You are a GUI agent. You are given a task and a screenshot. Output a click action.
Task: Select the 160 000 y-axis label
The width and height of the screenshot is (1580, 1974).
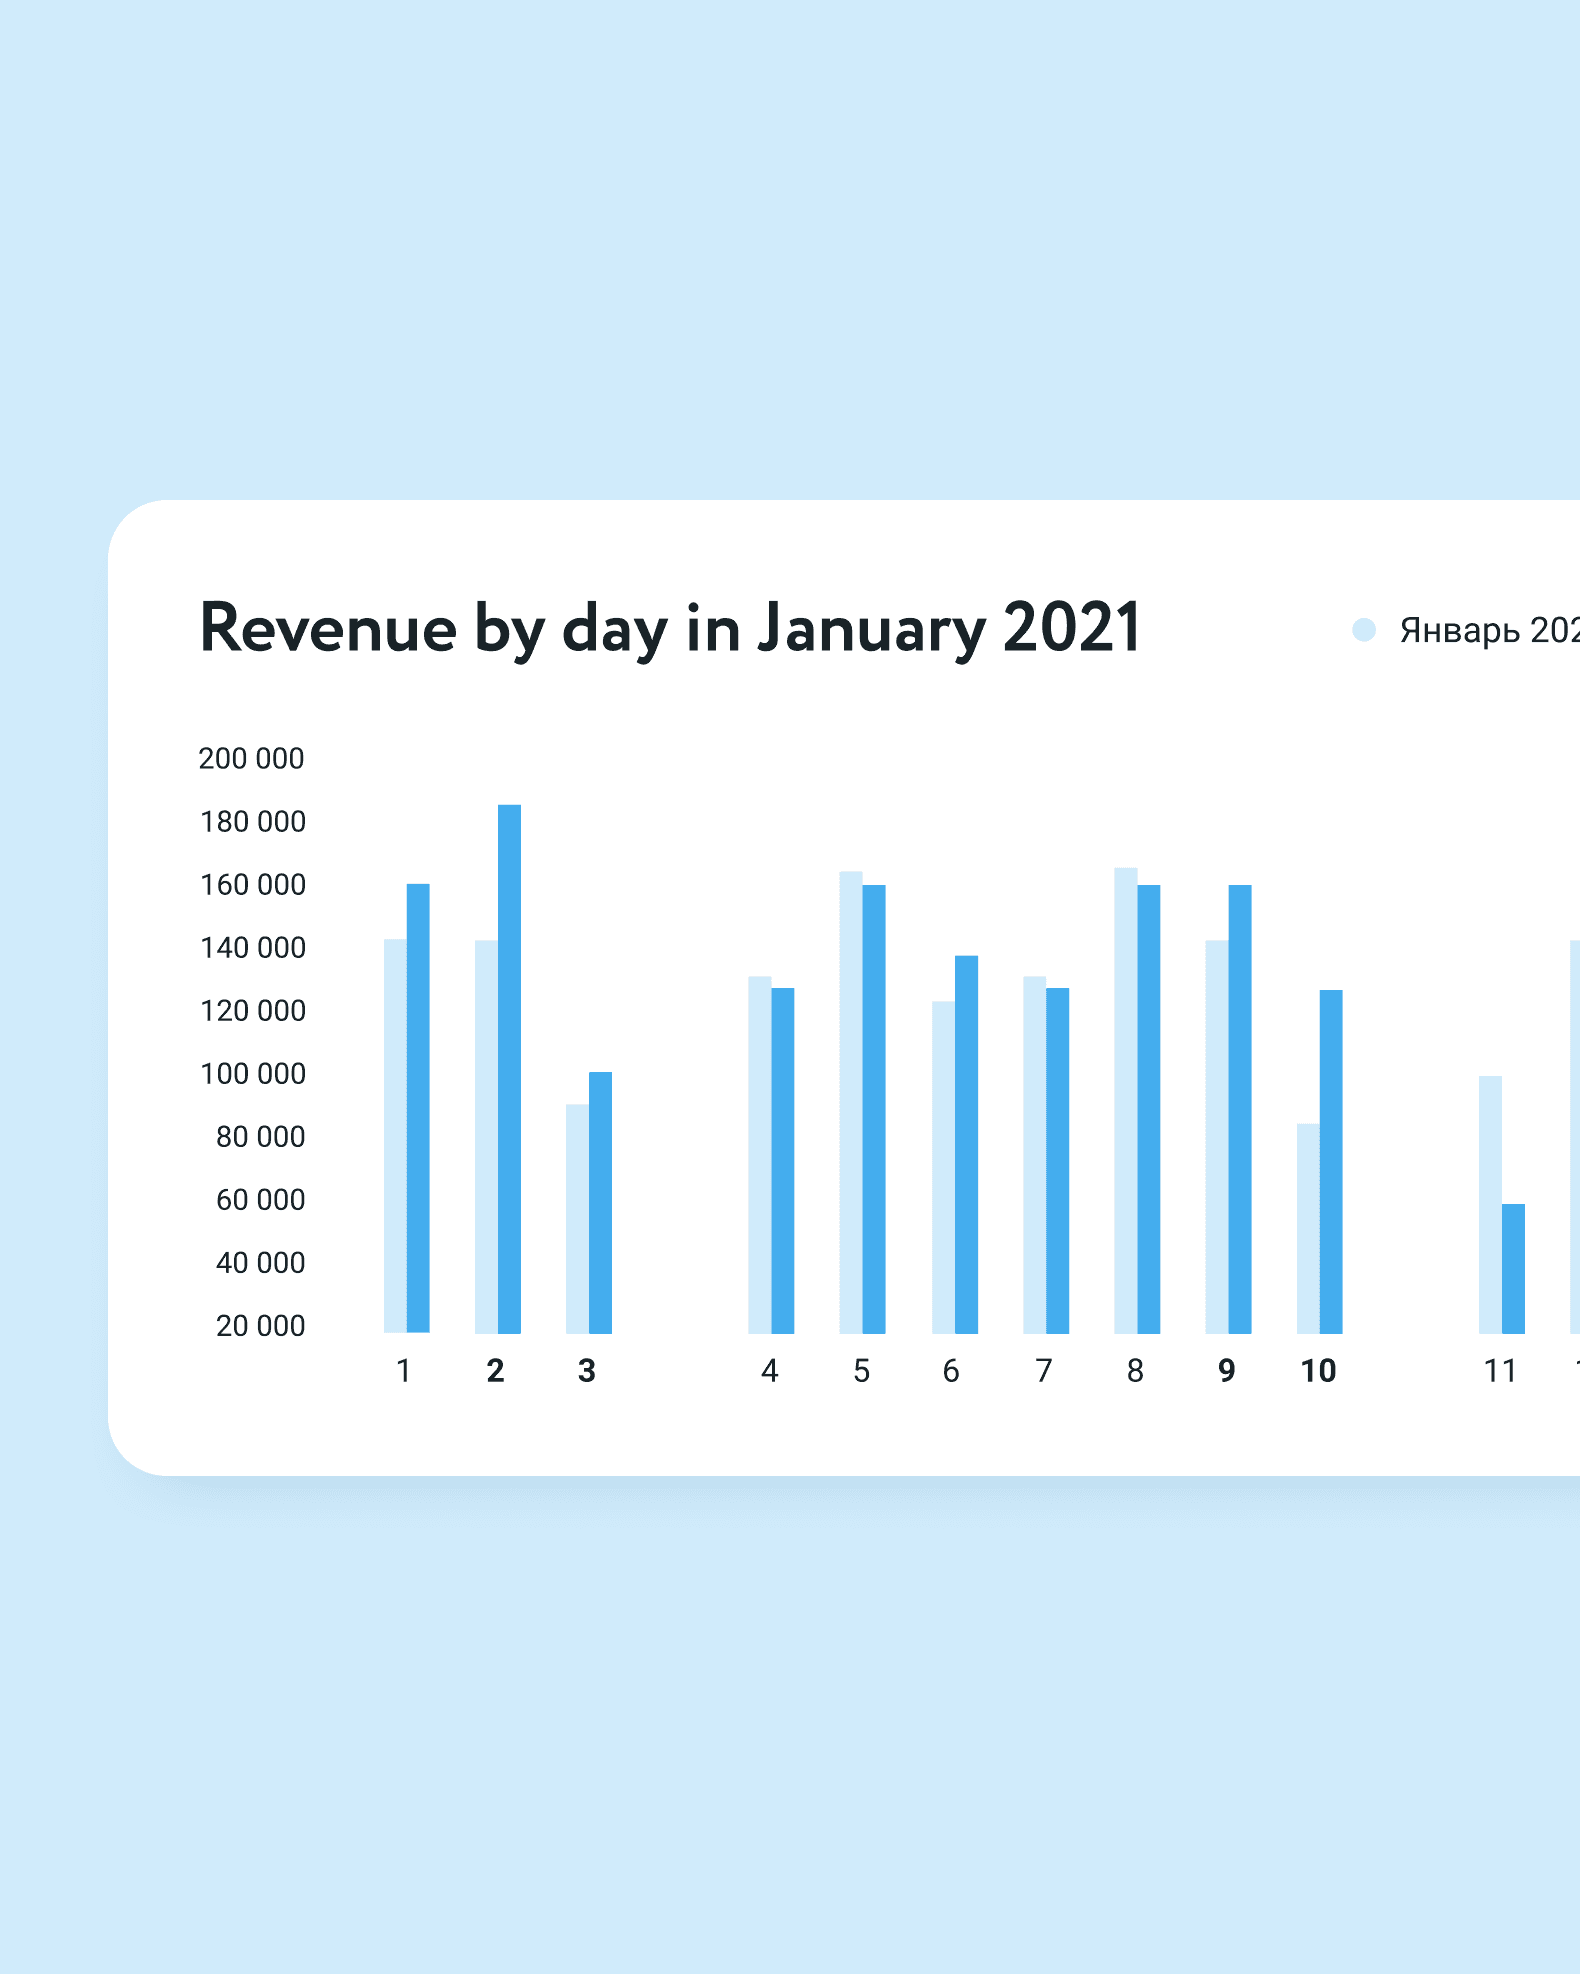pos(253,884)
